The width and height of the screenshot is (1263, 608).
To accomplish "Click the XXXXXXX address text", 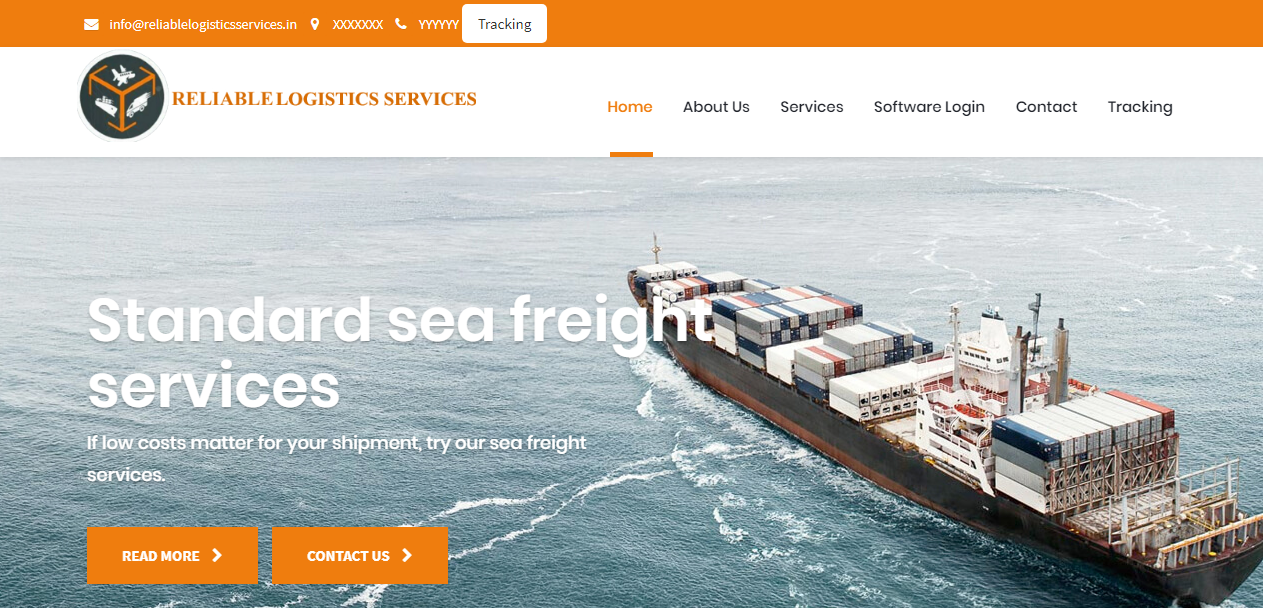I will pyautogui.click(x=357, y=24).
